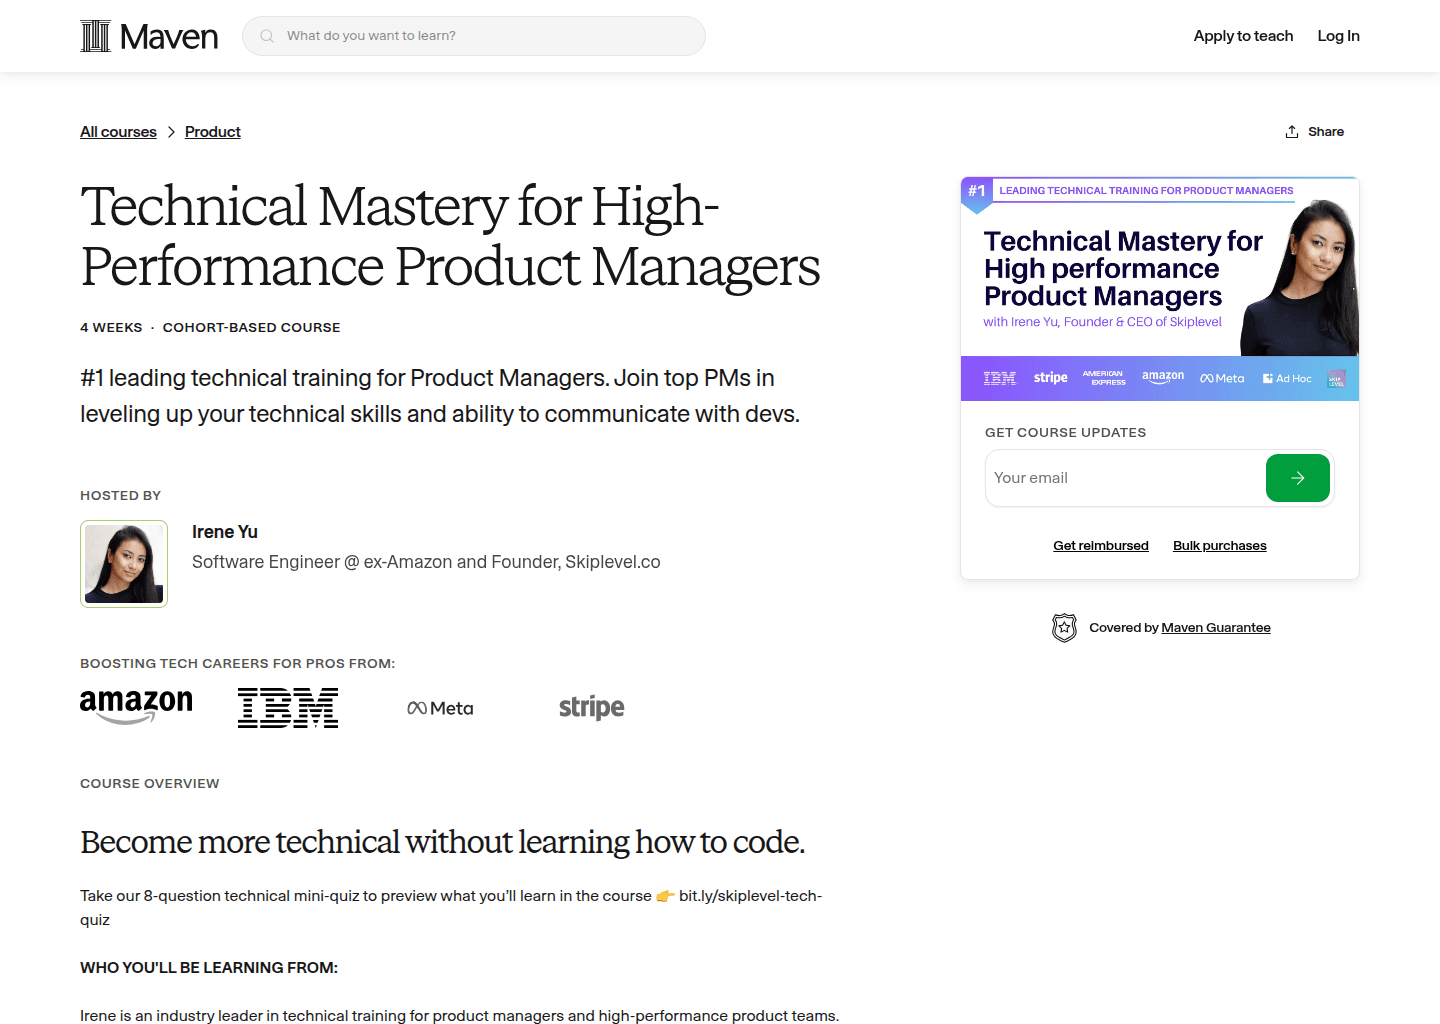Click the IBM logo in the company row
The width and height of the screenshot is (1440, 1024).
tap(288, 707)
